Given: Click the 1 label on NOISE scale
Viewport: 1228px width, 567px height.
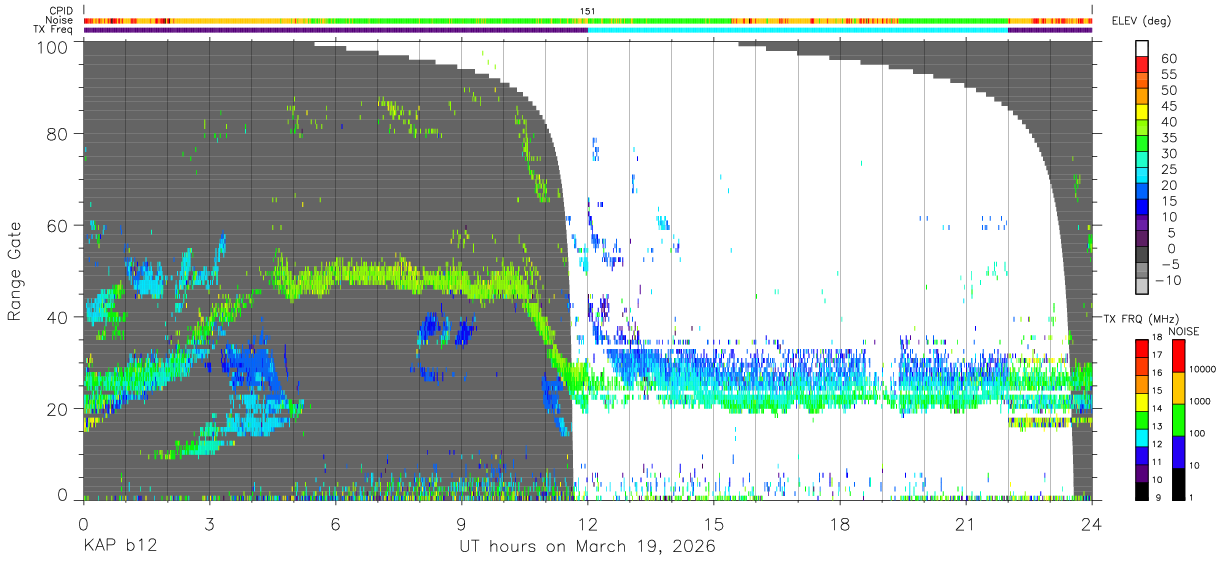Looking at the screenshot, I should pyautogui.click(x=1191, y=497).
